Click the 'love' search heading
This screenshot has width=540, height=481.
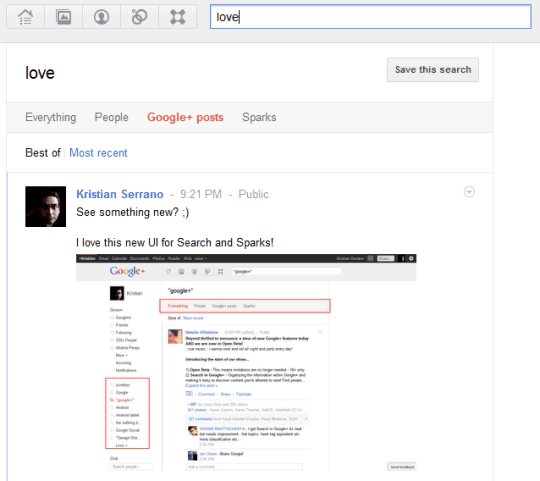[x=40, y=73]
